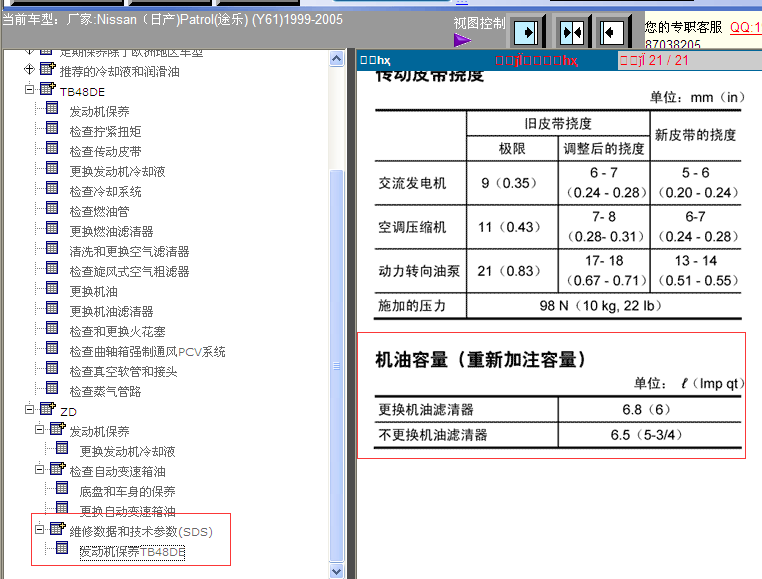Click the page icon beside 更换机油
Screen dimensions: 762x579
52,287
